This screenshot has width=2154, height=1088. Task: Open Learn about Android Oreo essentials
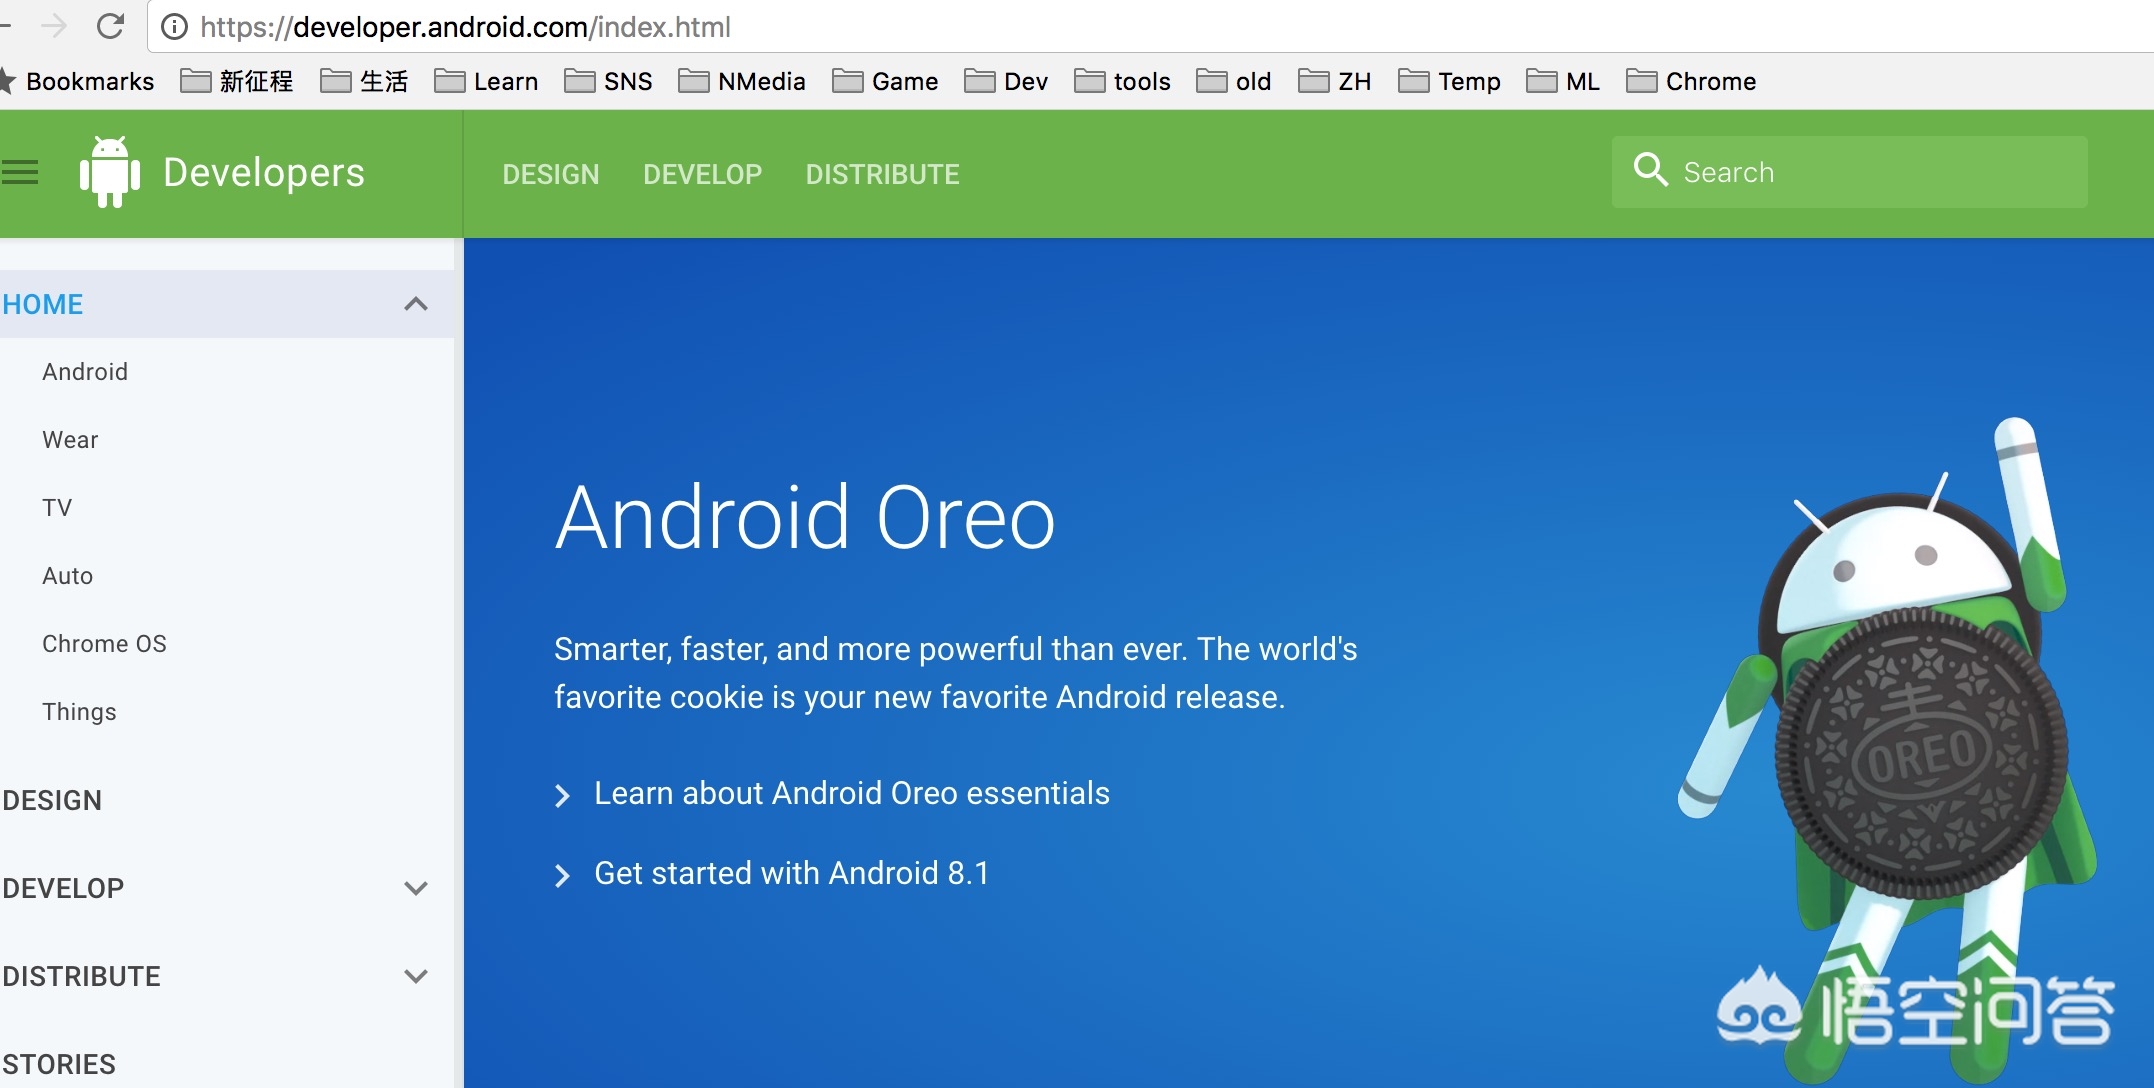[852, 793]
